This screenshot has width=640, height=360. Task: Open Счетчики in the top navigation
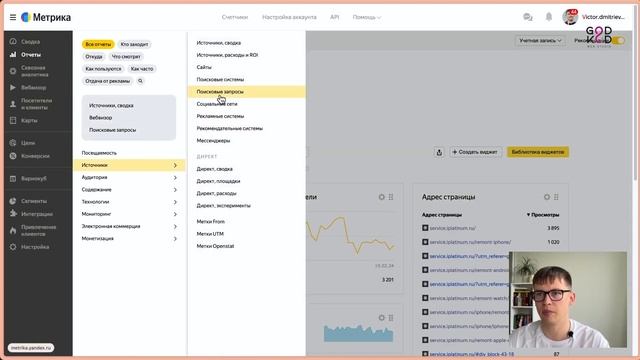click(235, 17)
